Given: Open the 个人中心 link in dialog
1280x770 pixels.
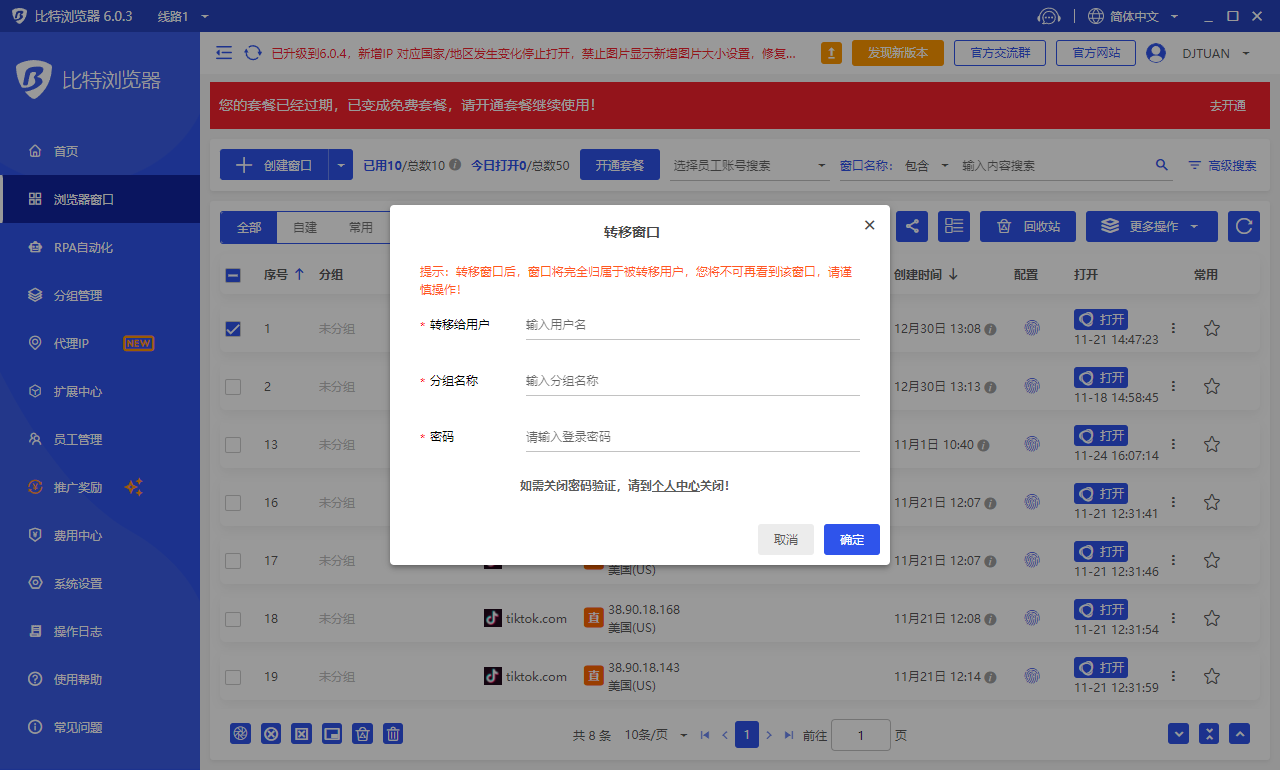Looking at the screenshot, I should coord(675,486).
